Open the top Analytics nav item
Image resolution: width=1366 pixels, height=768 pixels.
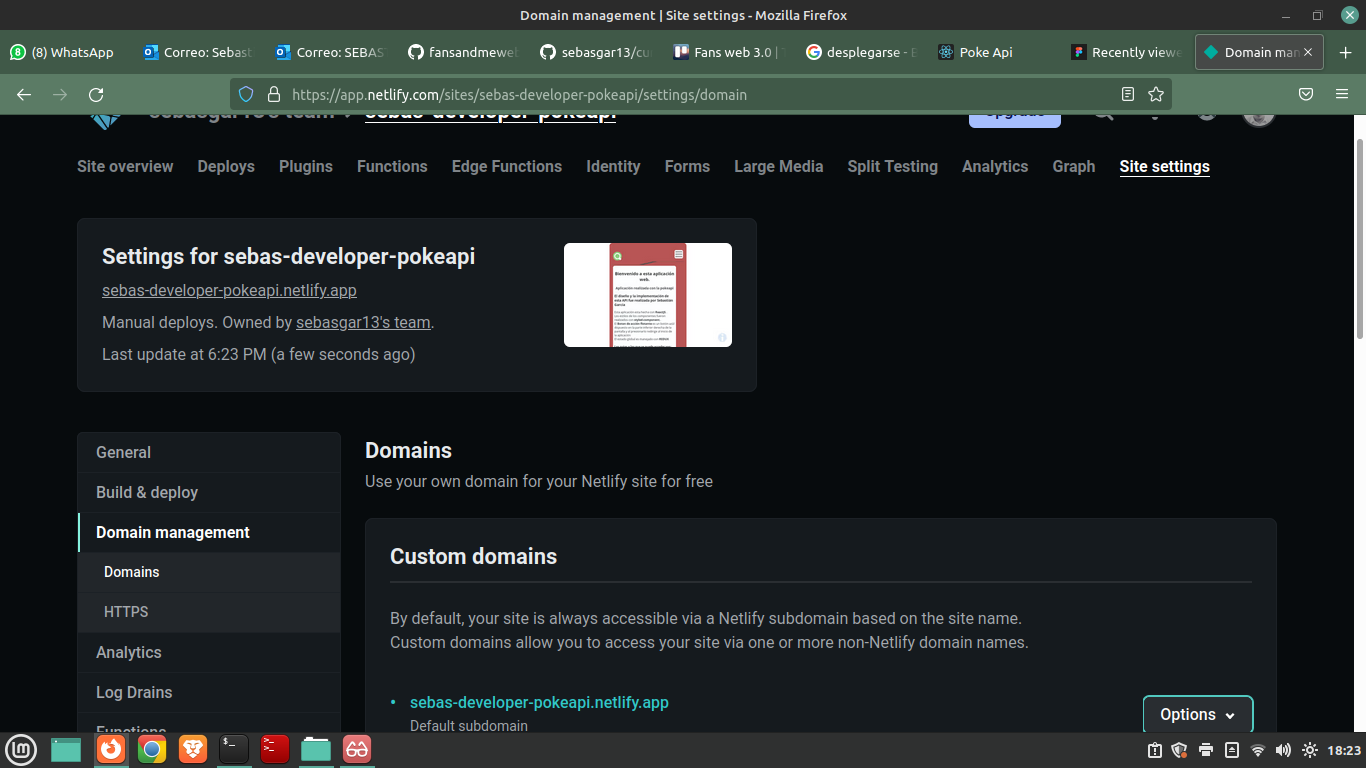point(995,166)
